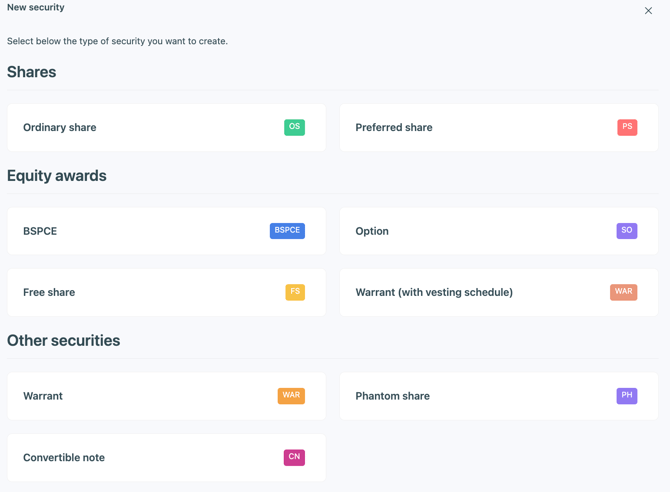Select Warrant label under Other securities

[43, 396]
